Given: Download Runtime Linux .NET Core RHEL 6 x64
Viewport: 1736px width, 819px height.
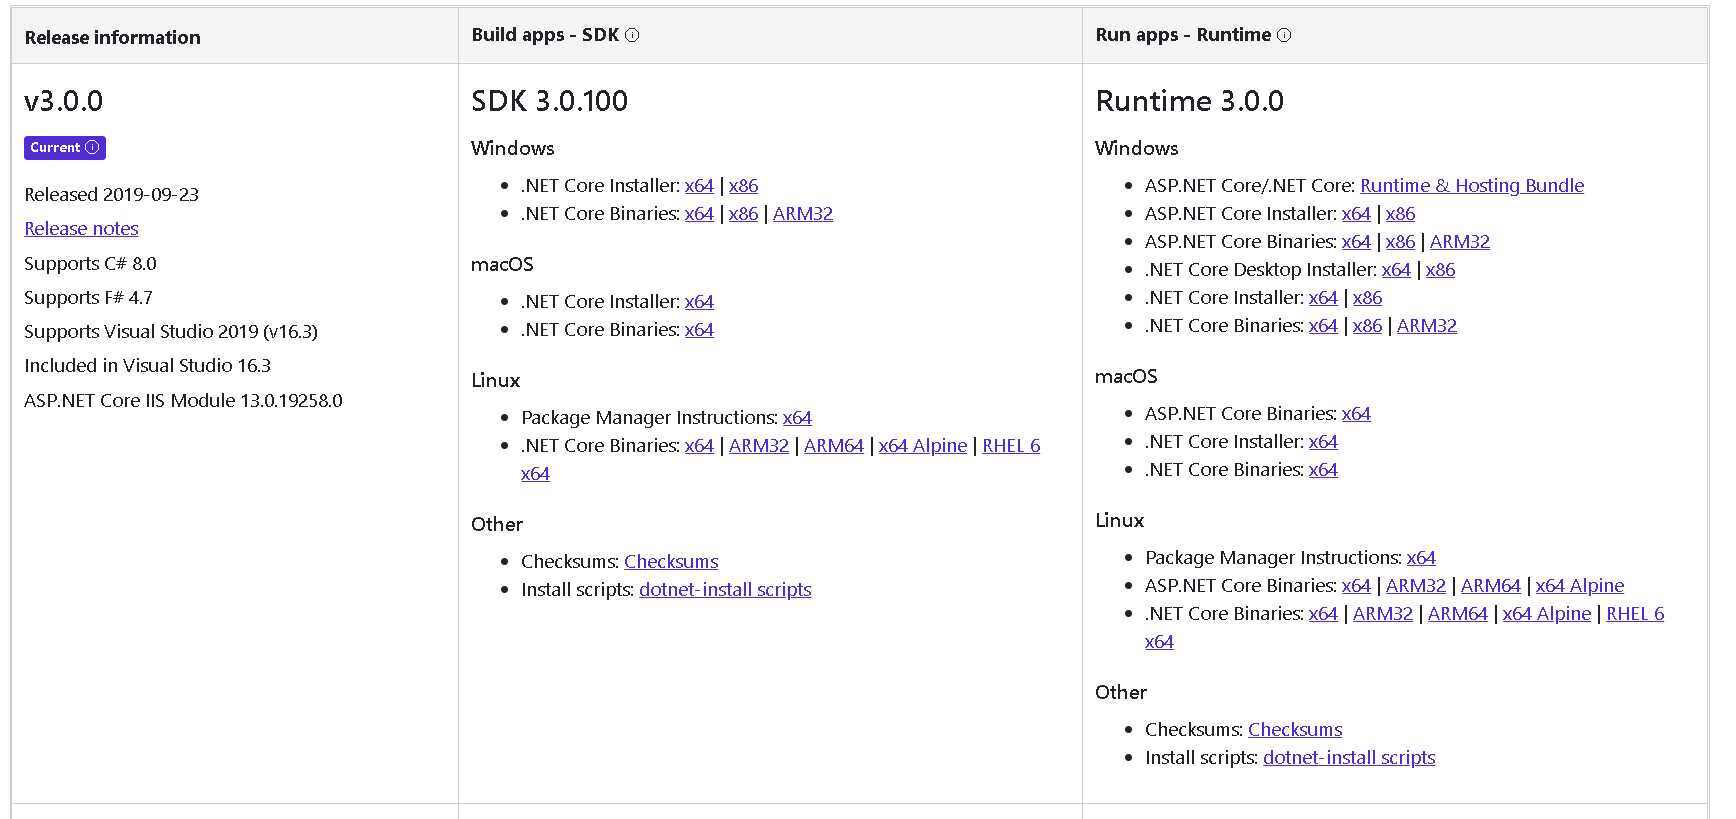Looking at the screenshot, I should pyautogui.click(x=1635, y=613).
